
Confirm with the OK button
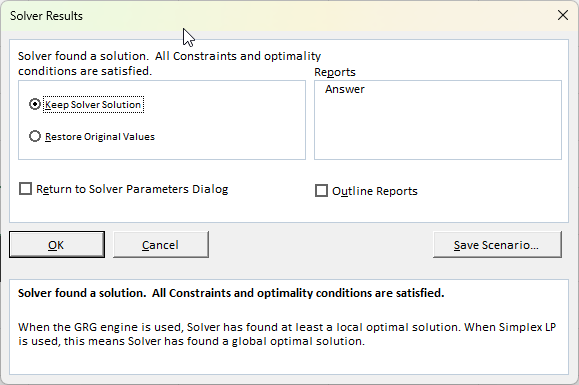pos(57,245)
